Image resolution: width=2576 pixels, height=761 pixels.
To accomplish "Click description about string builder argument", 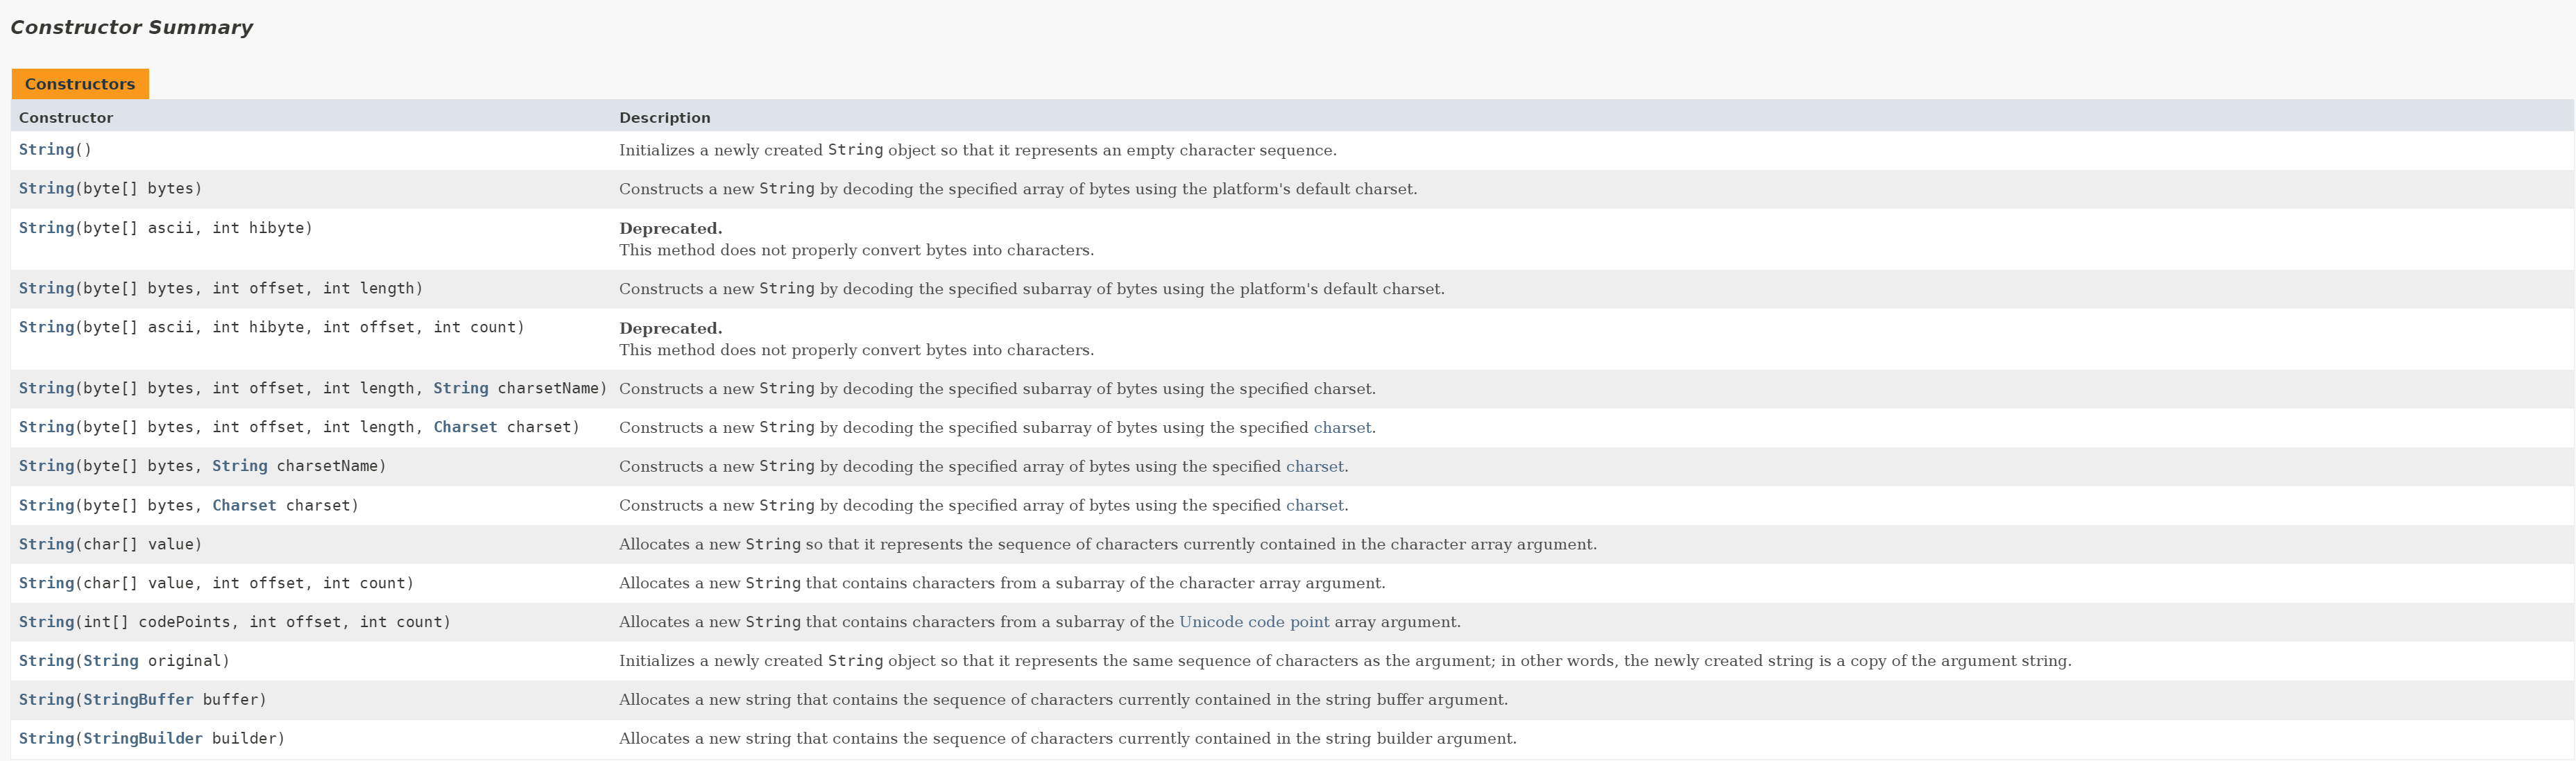I will [x=1067, y=739].
